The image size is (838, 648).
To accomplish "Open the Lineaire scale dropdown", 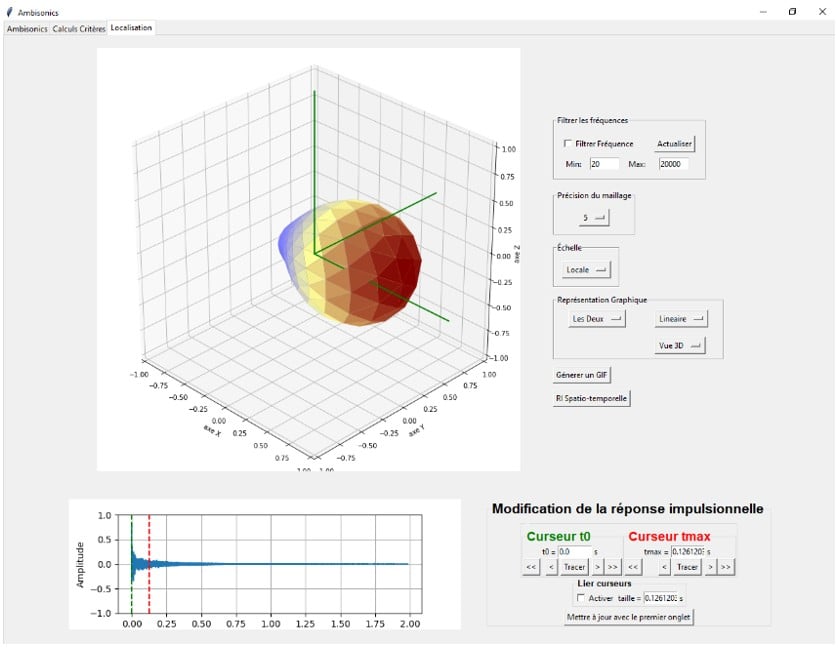I will (x=680, y=319).
